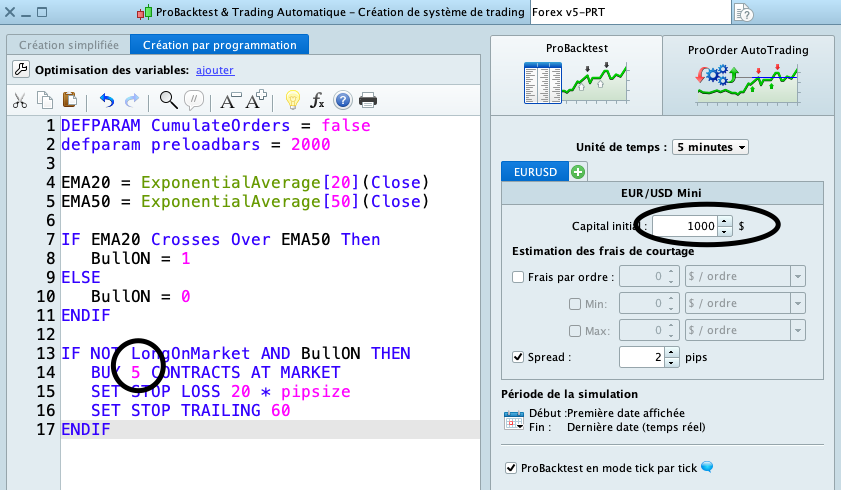Select Création par programmation tab
Image resolution: width=841 pixels, height=490 pixels.
pos(219,45)
